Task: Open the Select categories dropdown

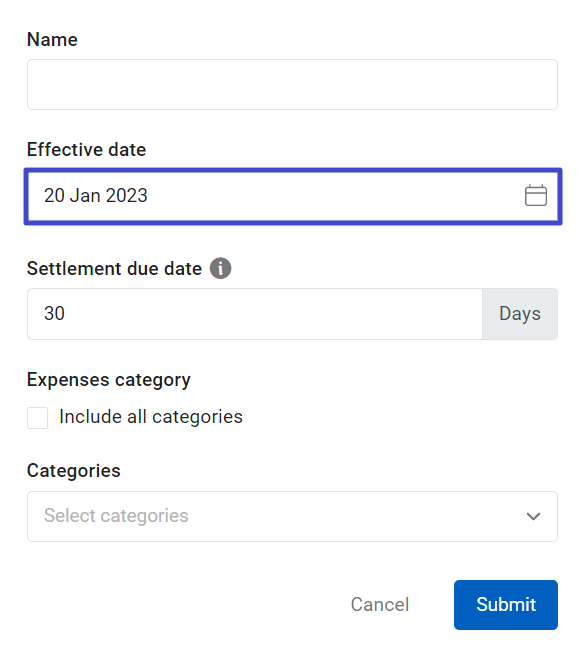Action: (292, 516)
